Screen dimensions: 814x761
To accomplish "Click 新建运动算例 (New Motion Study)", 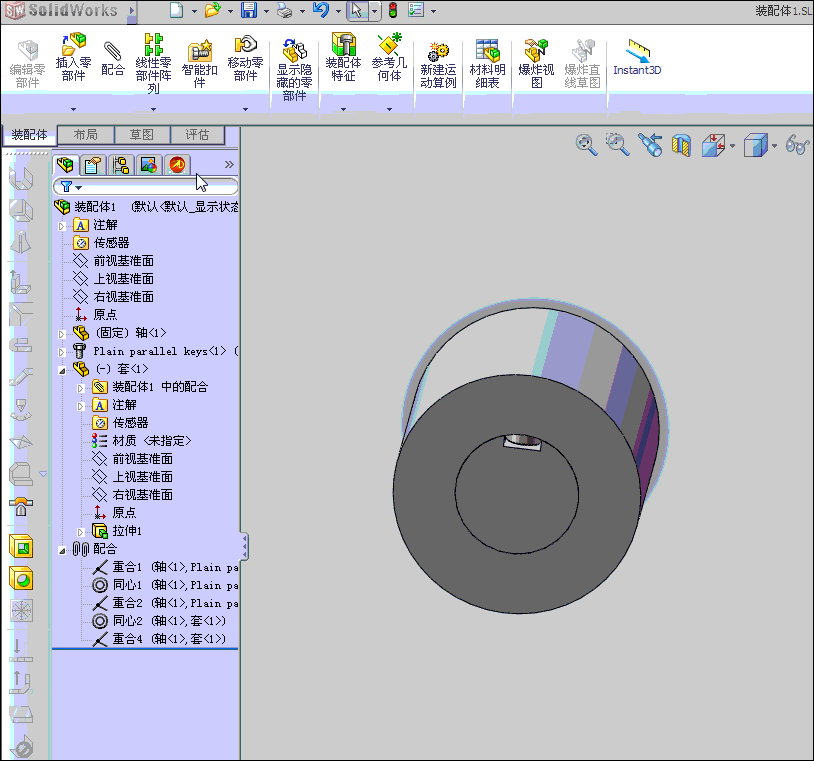I will click(x=438, y=65).
